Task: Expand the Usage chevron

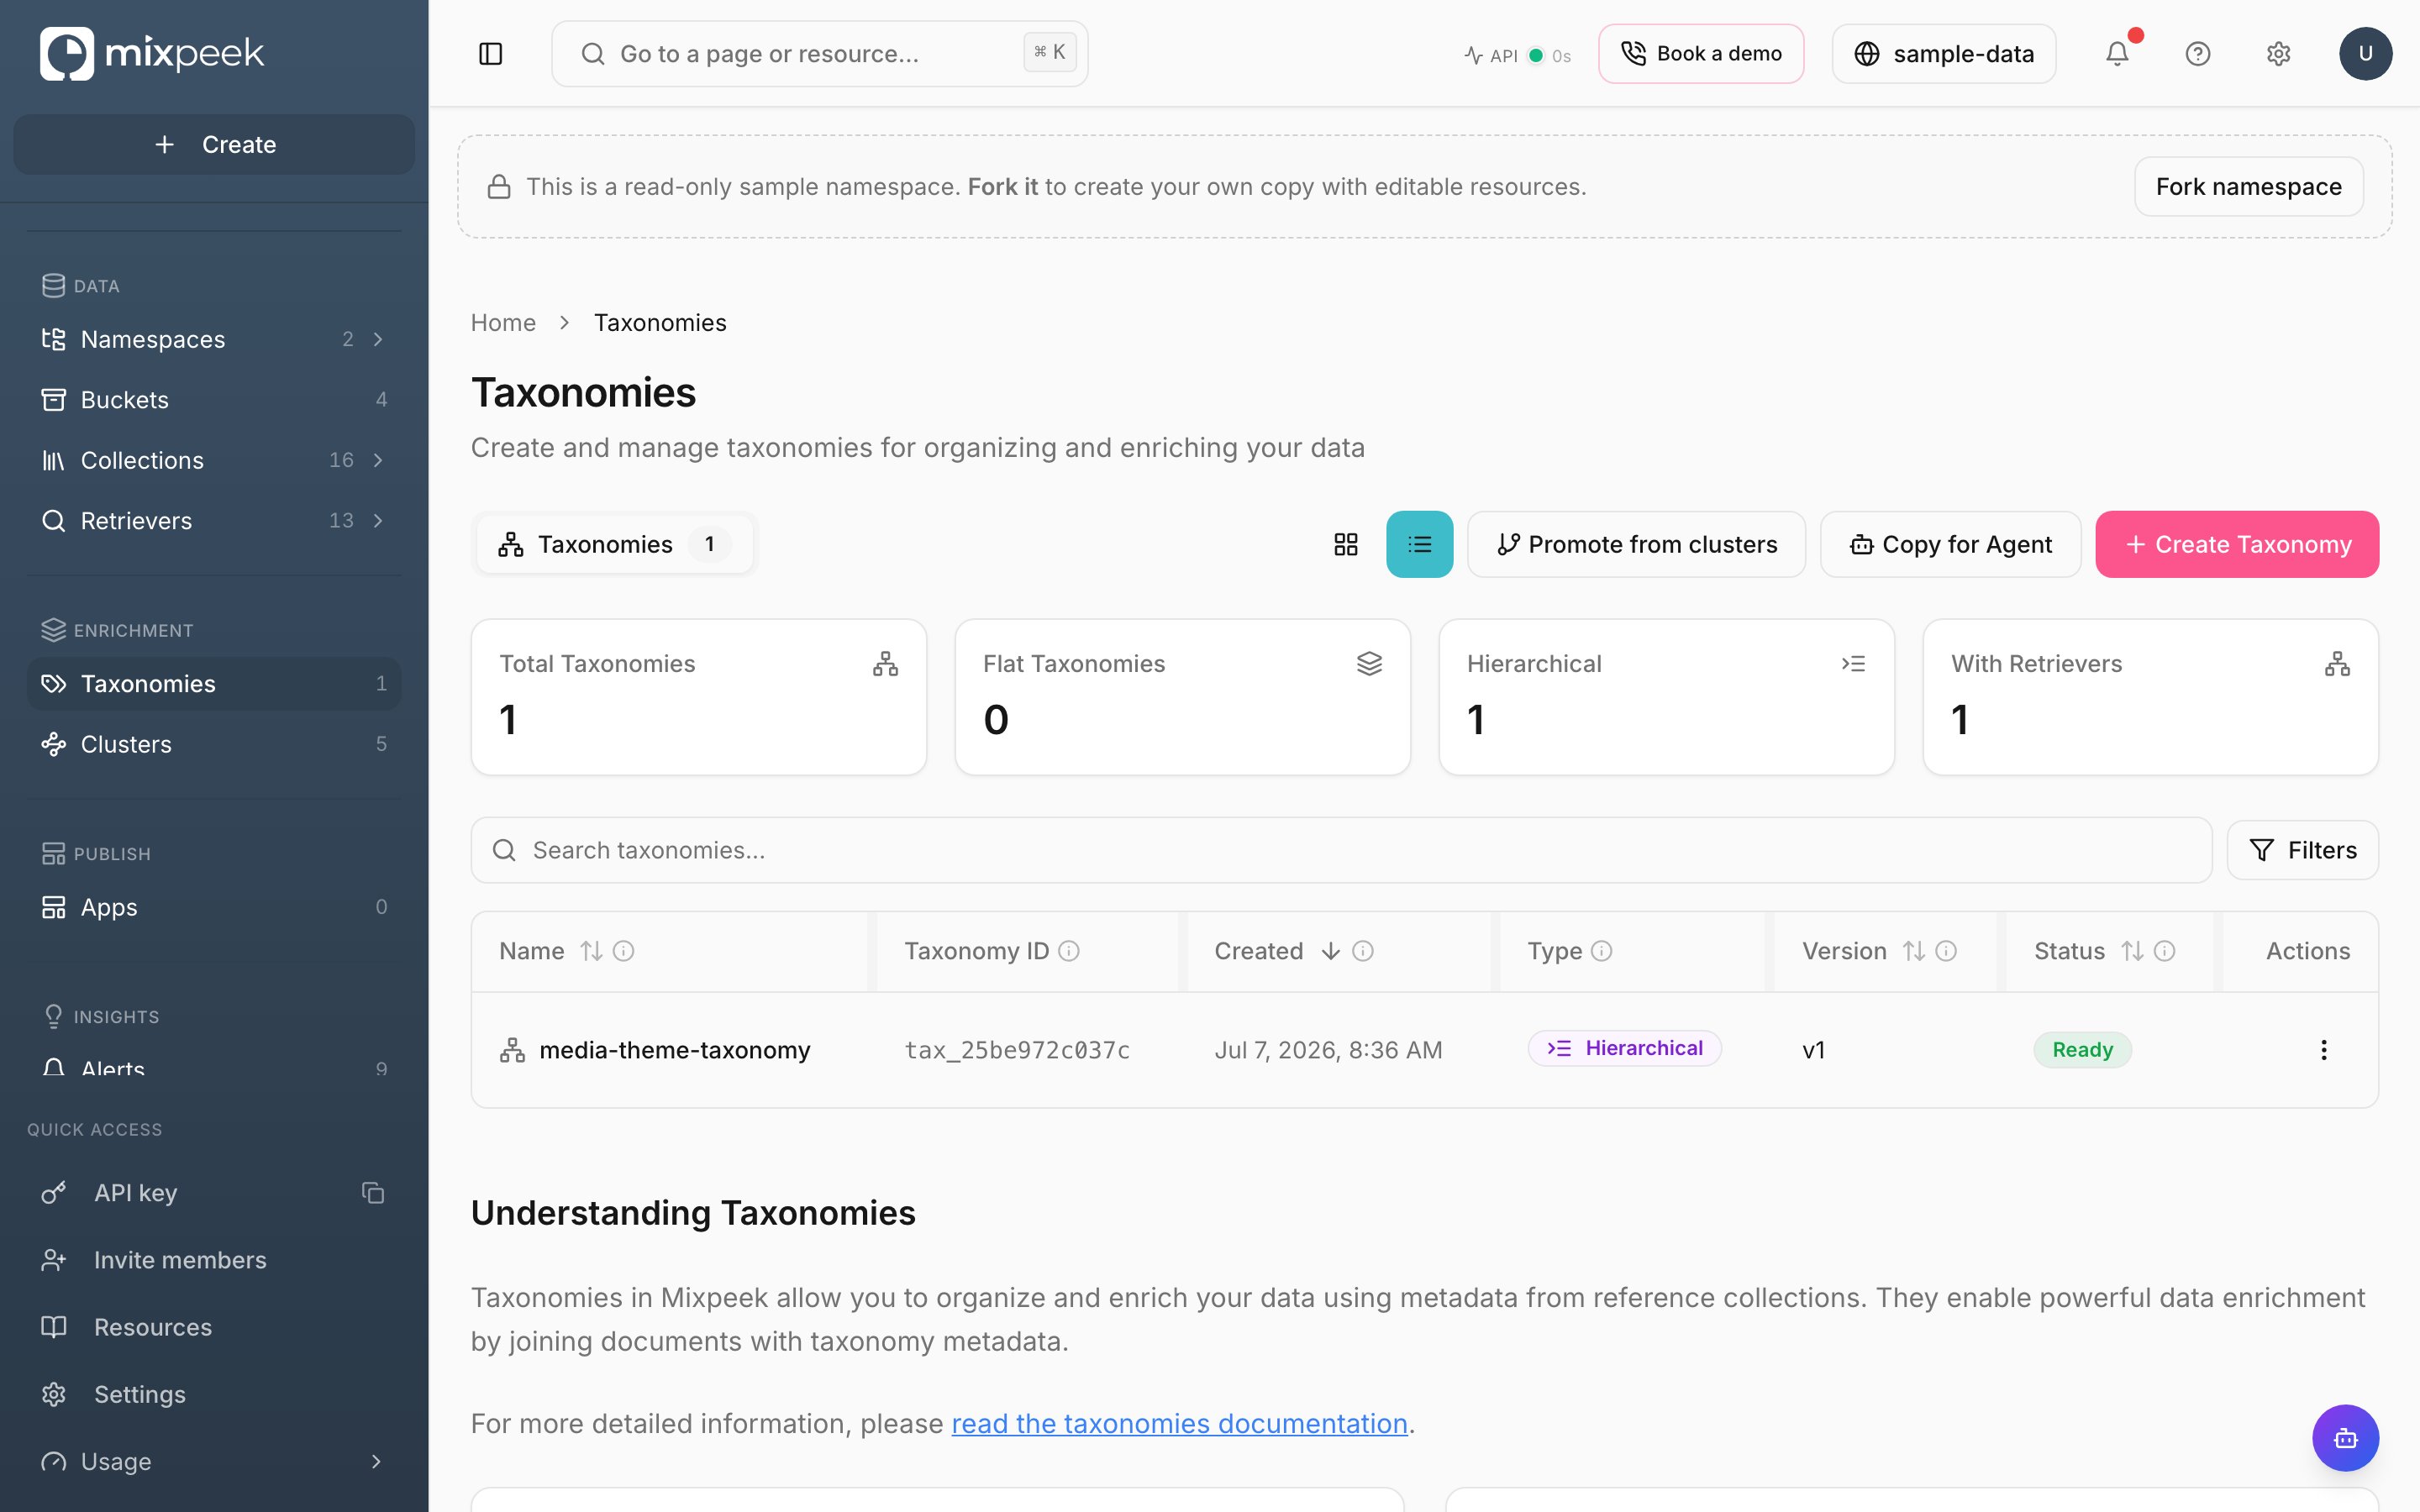Action: pyautogui.click(x=376, y=1462)
